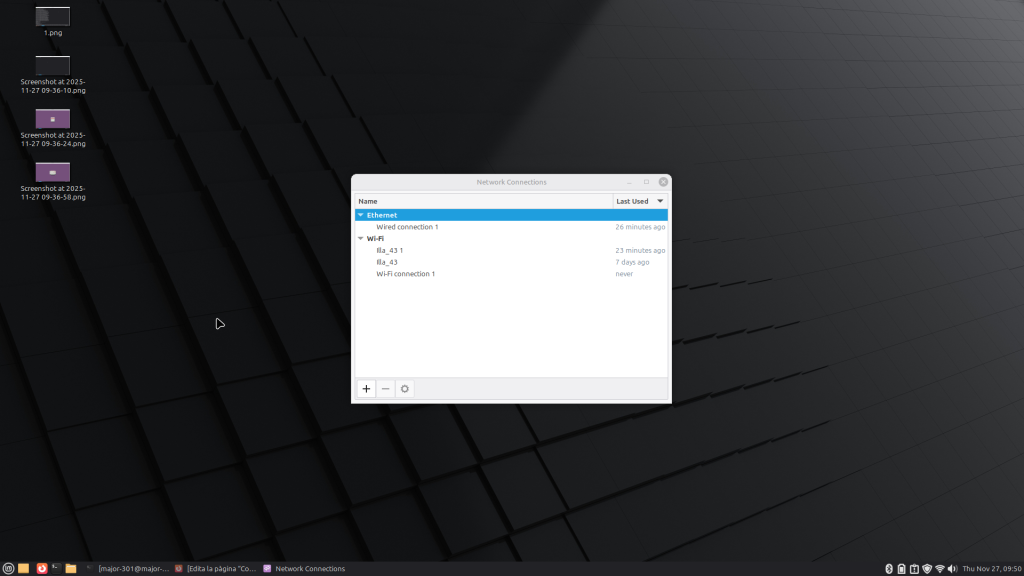Select Wi-Fi connection 1 entry
This screenshot has width=1024, height=576.
pyautogui.click(x=405, y=274)
